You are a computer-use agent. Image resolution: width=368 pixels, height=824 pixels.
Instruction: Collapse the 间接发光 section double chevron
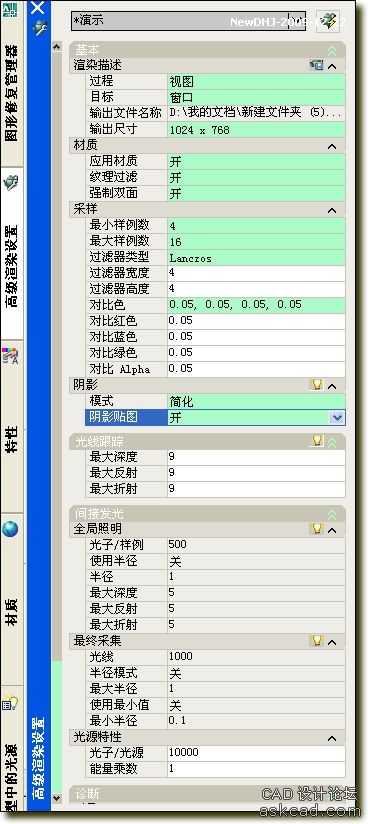point(332,514)
